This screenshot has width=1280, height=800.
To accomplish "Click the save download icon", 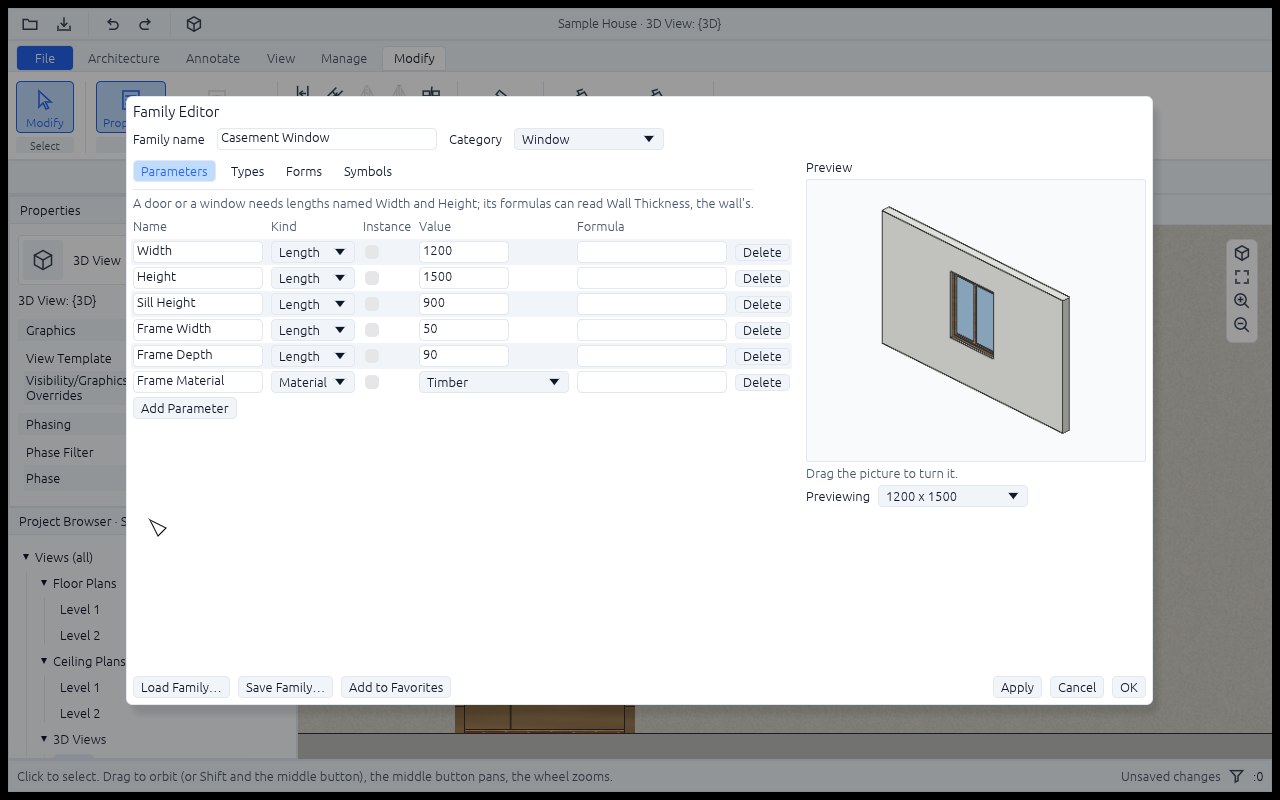I will click(64, 24).
